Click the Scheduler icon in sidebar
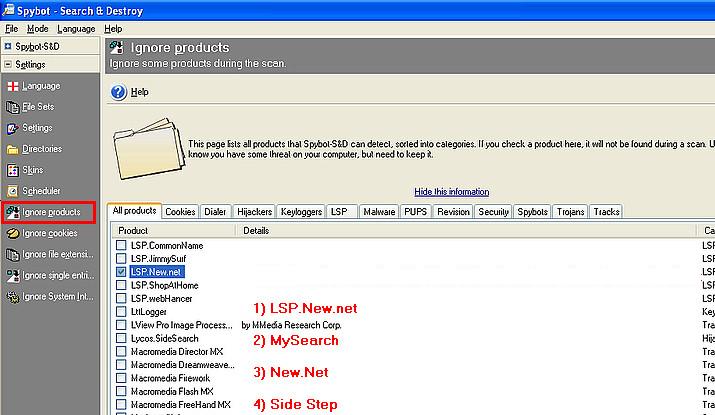 pos(13,191)
